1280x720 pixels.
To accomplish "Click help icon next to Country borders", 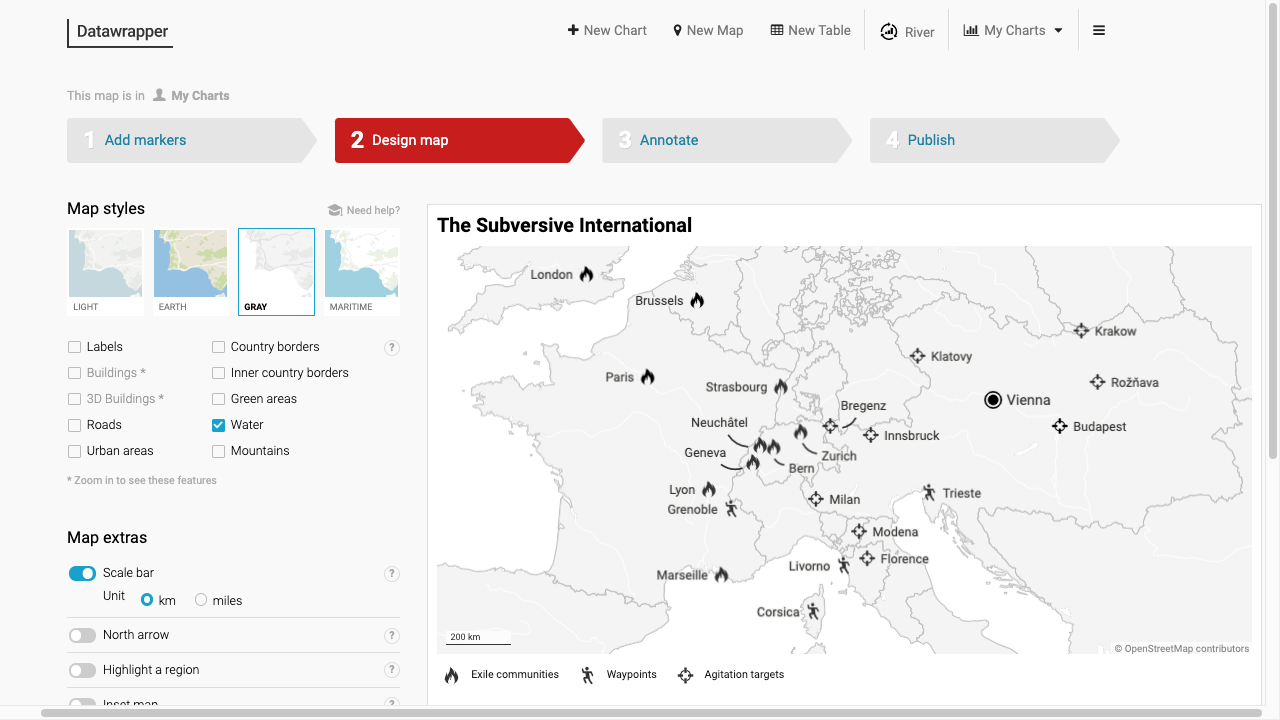I will tap(392, 348).
